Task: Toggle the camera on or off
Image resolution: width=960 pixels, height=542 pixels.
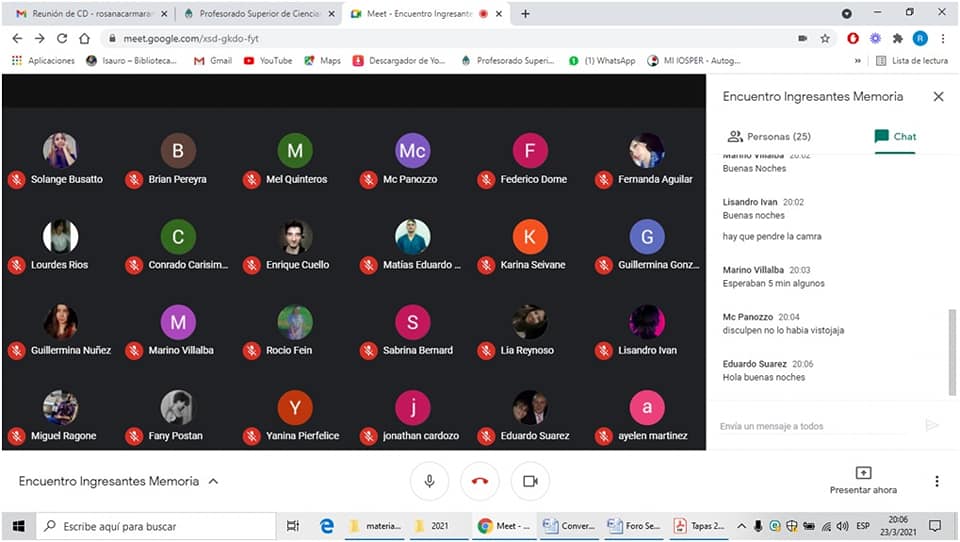Action: click(x=530, y=481)
